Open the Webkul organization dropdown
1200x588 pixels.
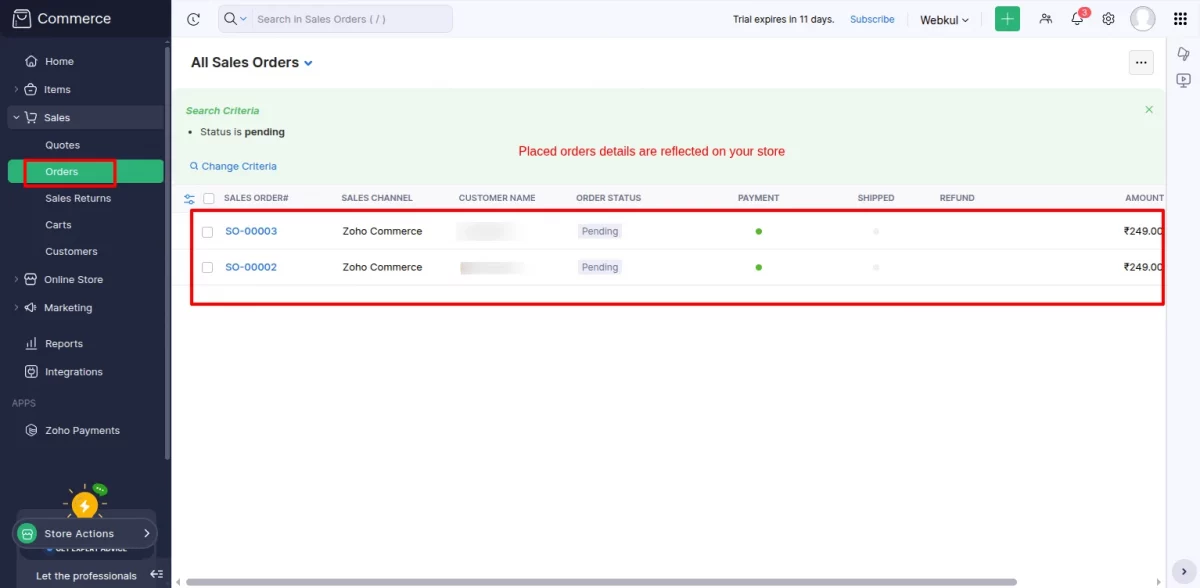(944, 20)
